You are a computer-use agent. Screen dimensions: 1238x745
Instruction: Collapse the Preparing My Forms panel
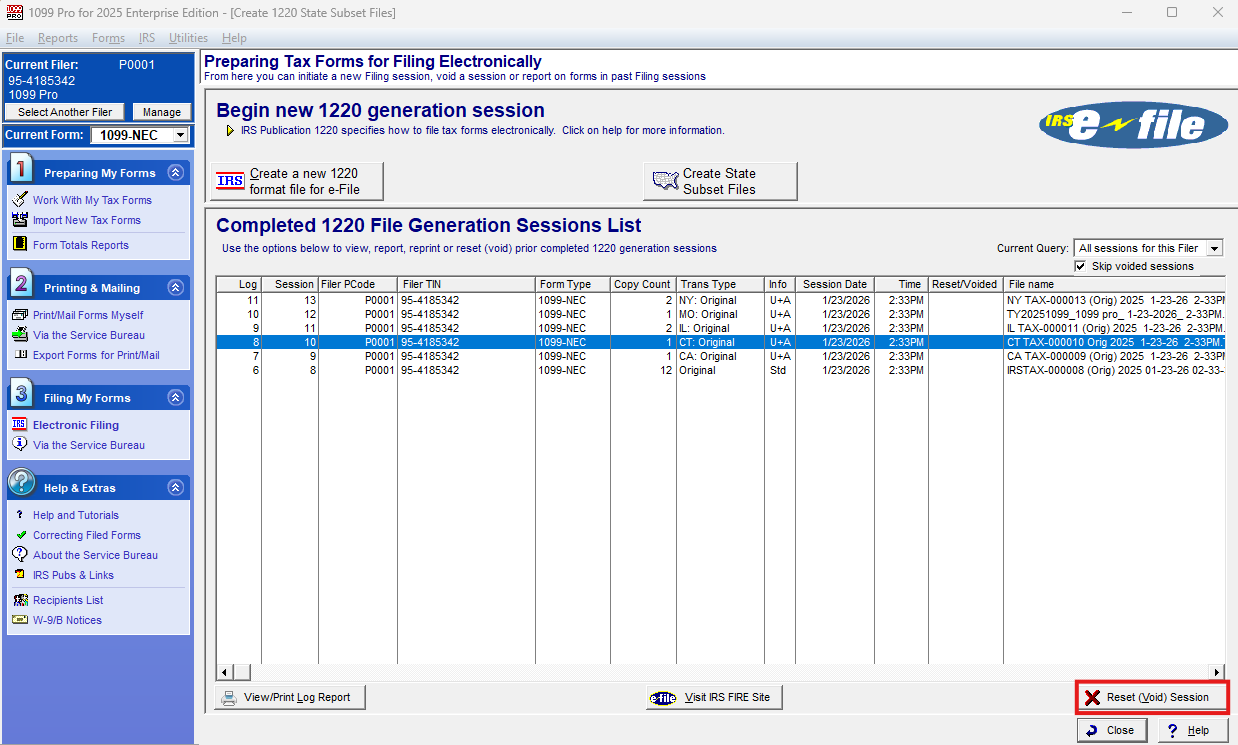[x=176, y=173]
